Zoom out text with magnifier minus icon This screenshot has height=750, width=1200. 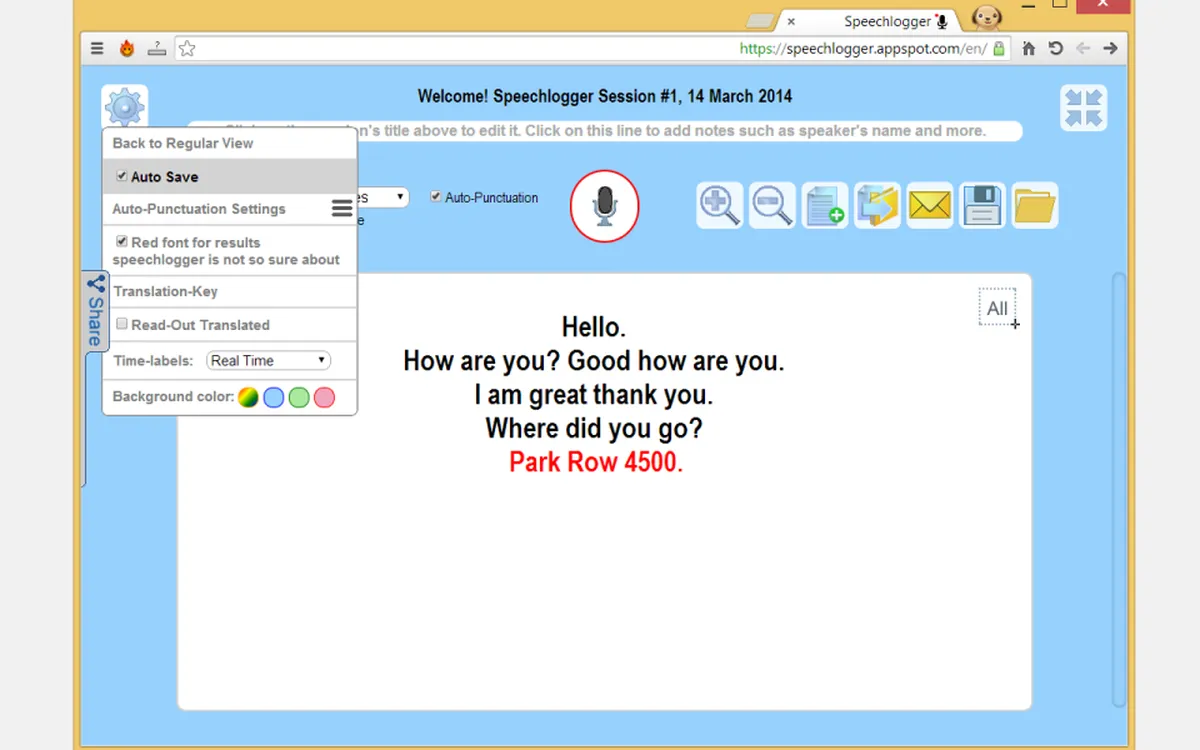tap(772, 206)
